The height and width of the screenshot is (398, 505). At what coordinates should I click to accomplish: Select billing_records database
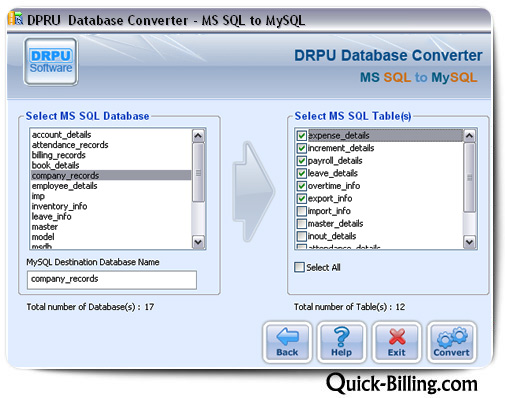click(x=111, y=155)
